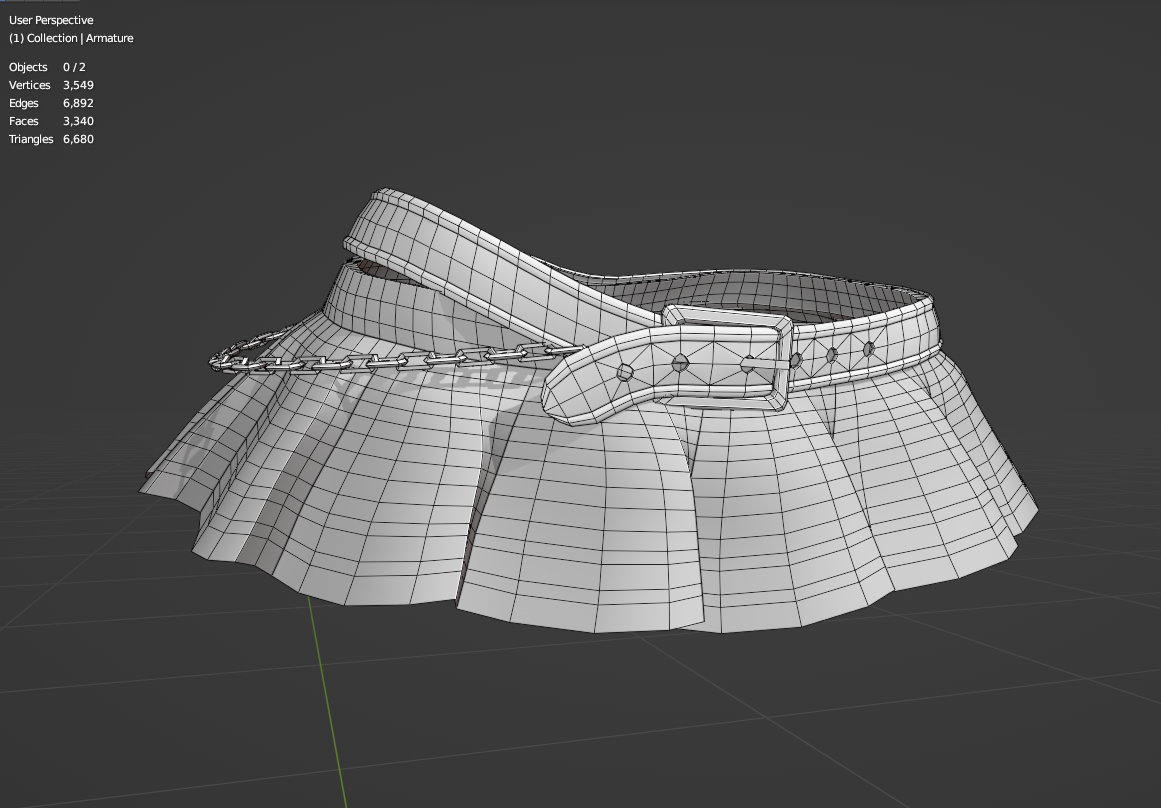Click the Vertices statistic showing 3,549
Screen dimensions: 1161x808
[x=50, y=85]
